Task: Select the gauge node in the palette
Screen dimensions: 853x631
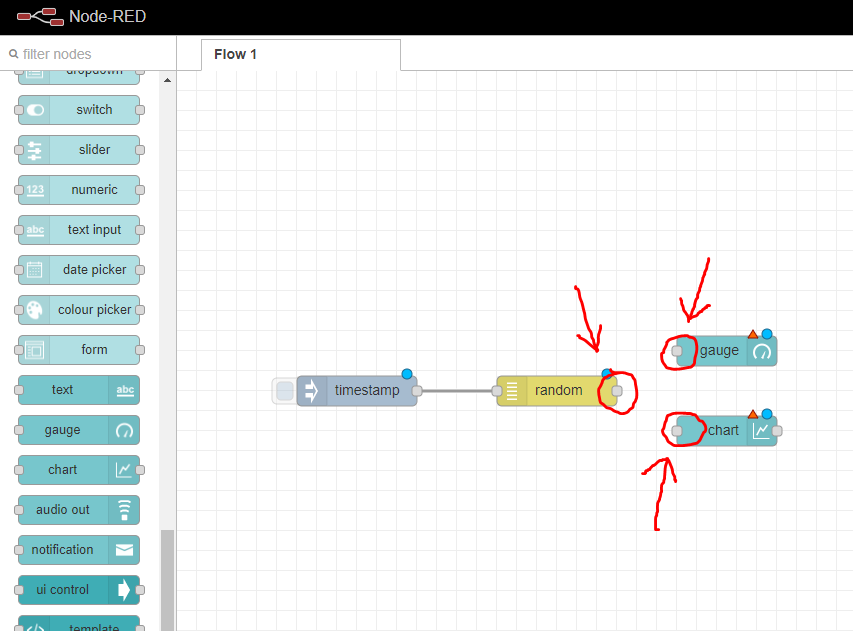Action: point(78,430)
